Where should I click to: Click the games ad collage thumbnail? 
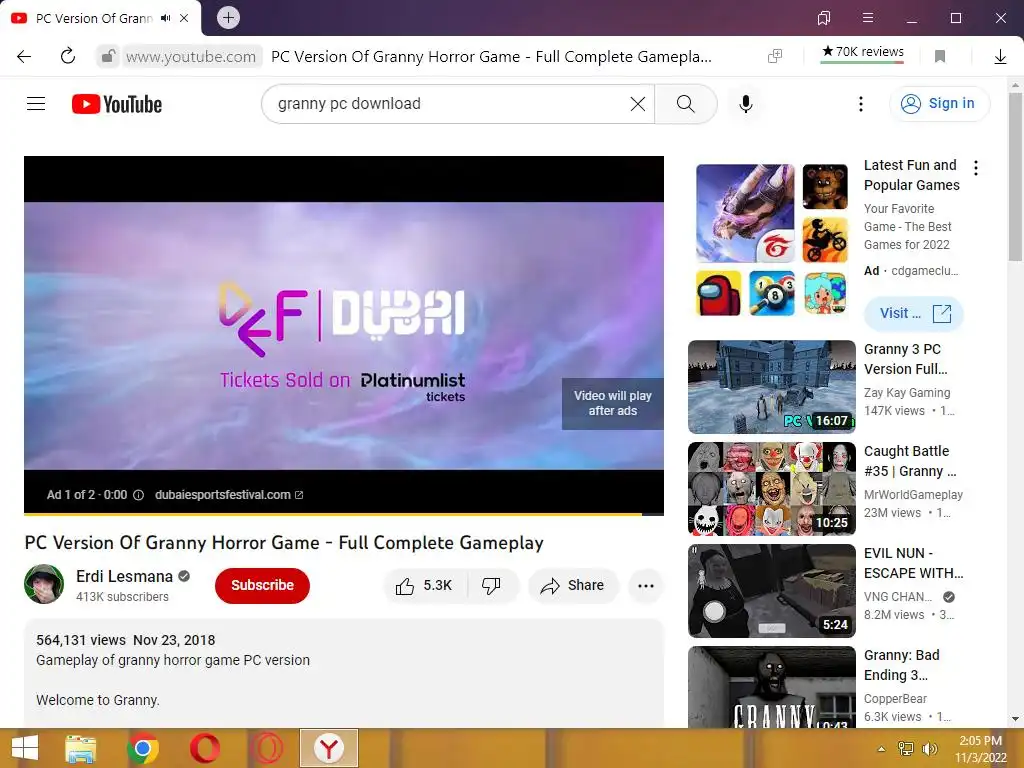point(772,240)
